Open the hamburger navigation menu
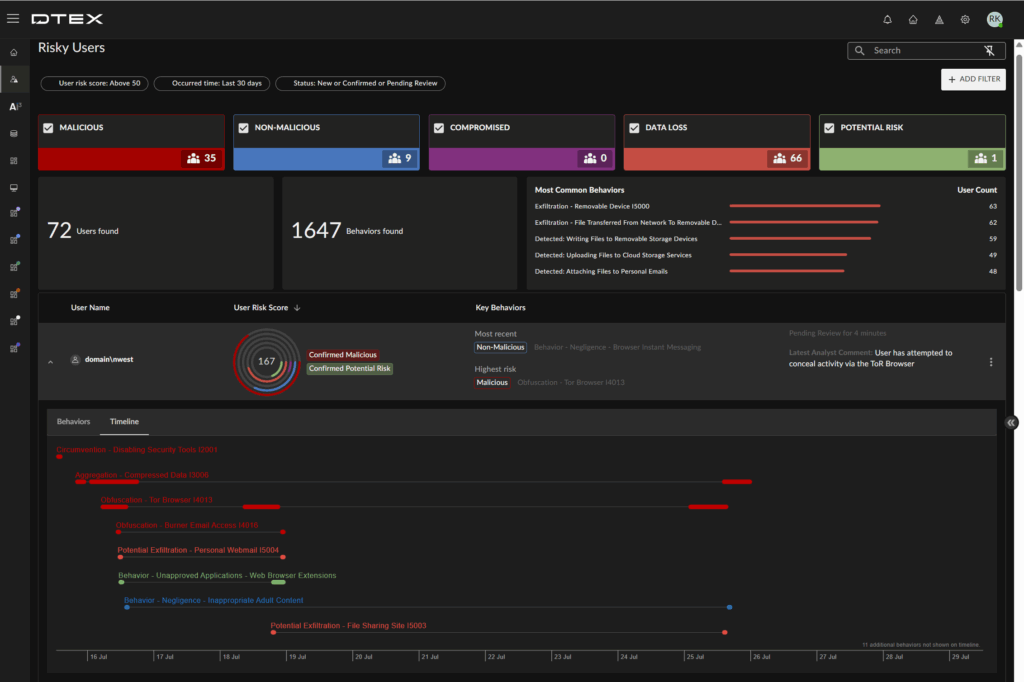The height and width of the screenshot is (682, 1024). [13, 19]
